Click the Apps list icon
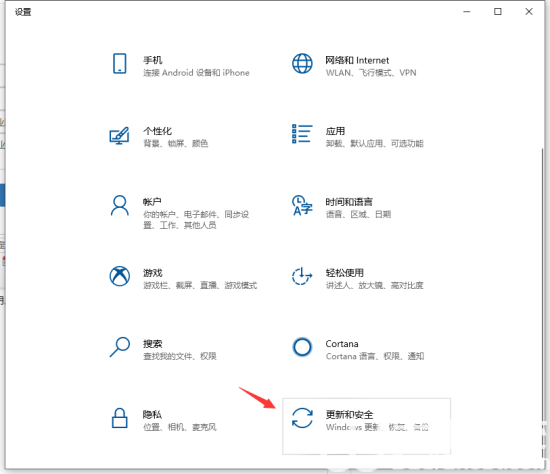 click(302, 134)
